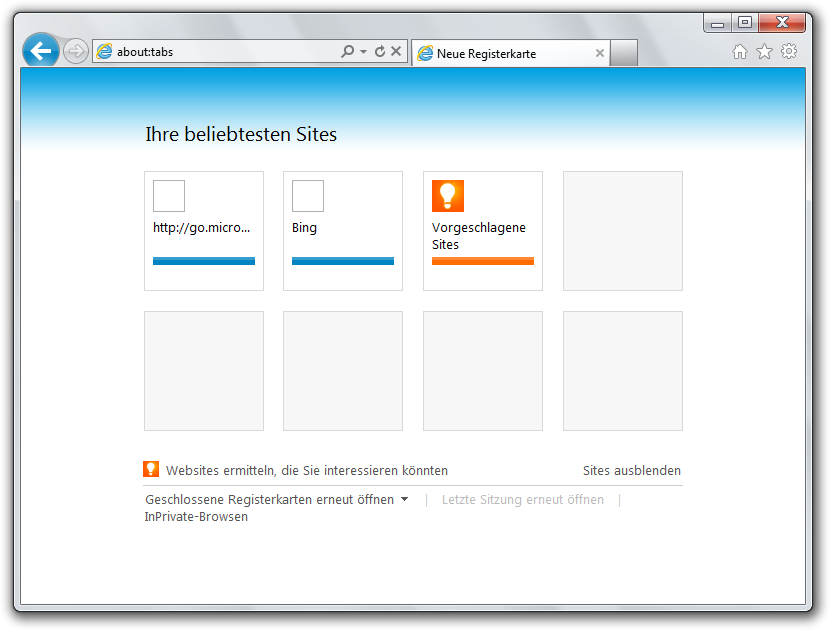The image size is (832, 632).
Task: Click the orange lightbulb icon on tile
Action: click(448, 196)
